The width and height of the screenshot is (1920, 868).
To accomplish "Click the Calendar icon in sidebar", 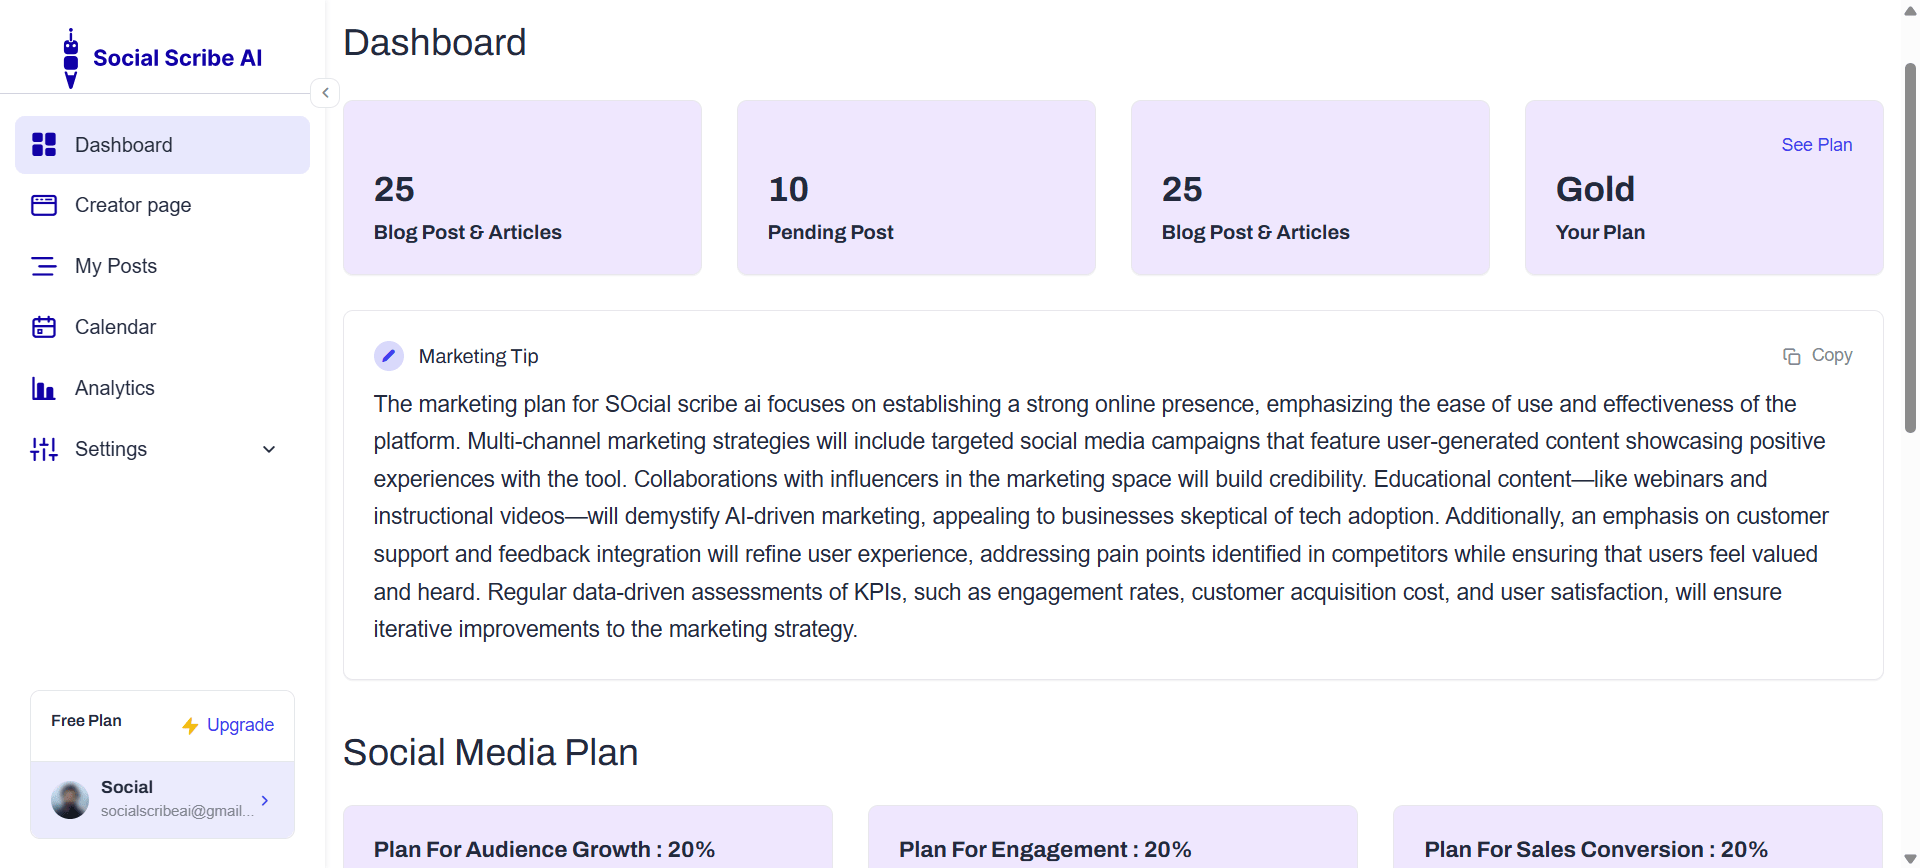I will tap(44, 327).
